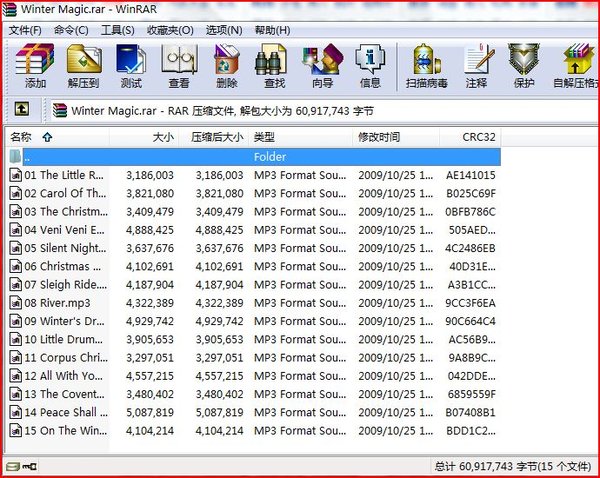Viewport: 600px width, 478px height.
Task: Open the 查找 (Find) binoculars tool
Action: 274,66
